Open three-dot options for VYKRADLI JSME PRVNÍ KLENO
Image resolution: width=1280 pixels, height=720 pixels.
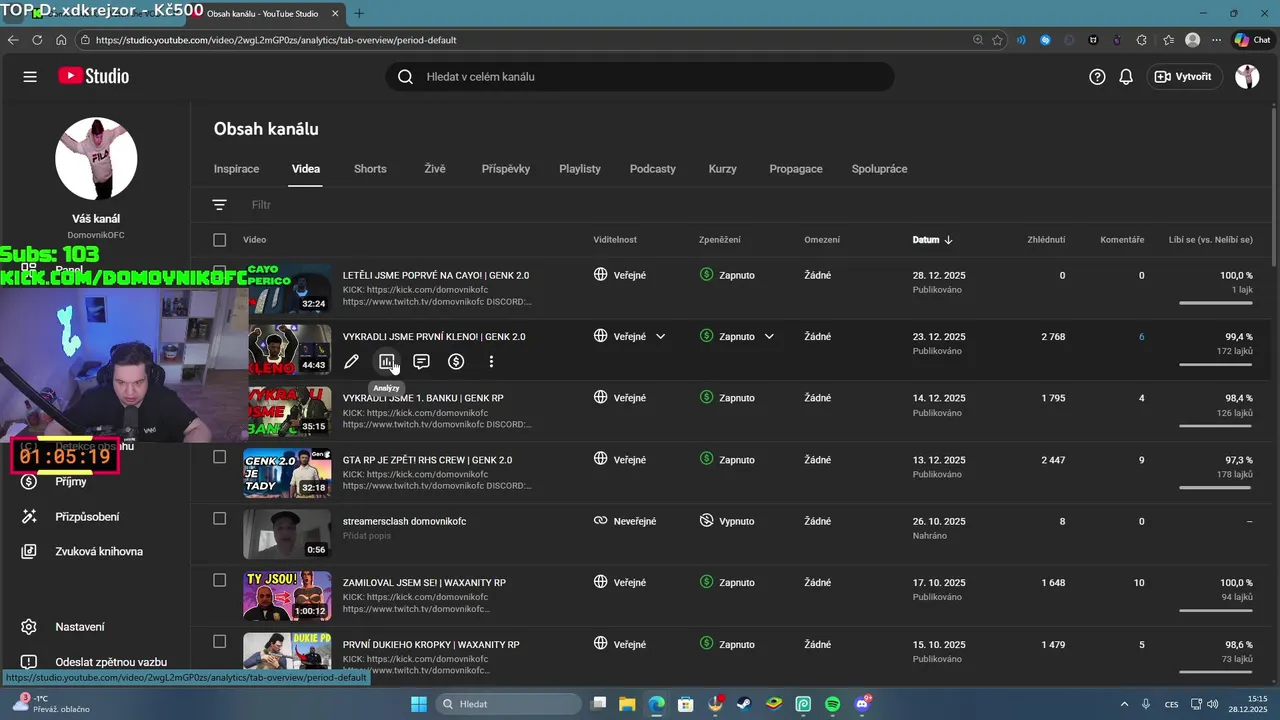tap(491, 362)
